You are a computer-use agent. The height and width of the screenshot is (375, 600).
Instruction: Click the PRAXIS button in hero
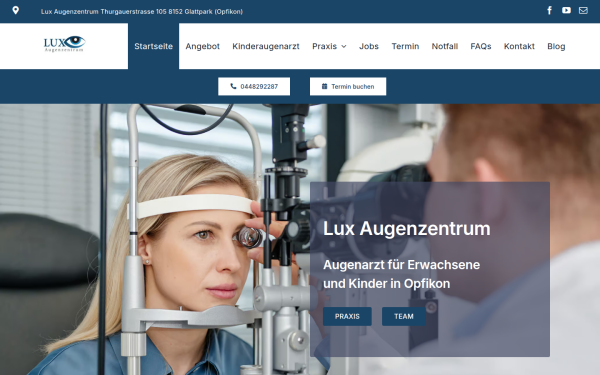click(x=347, y=316)
